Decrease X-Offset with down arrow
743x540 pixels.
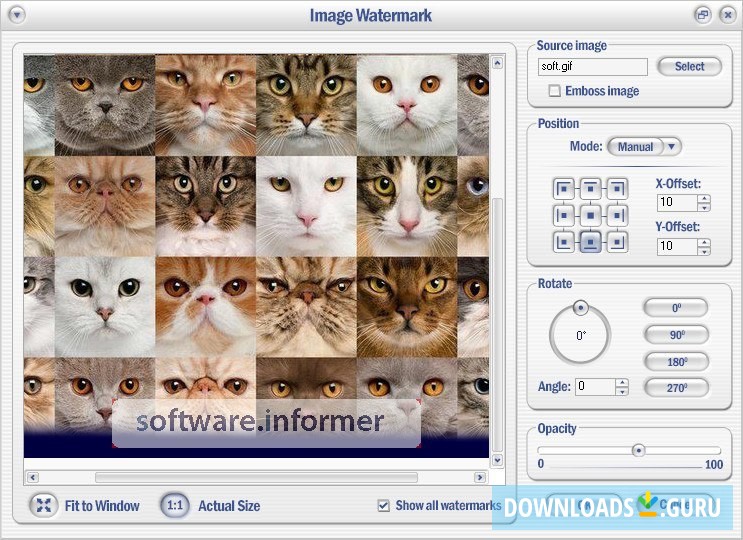tap(704, 207)
